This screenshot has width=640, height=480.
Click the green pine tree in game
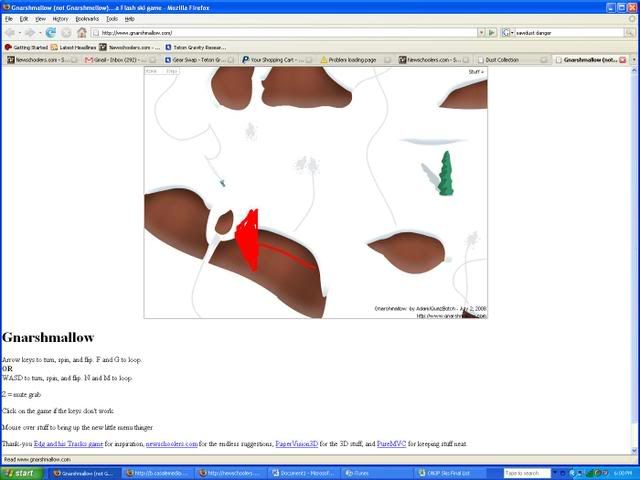pyautogui.click(x=446, y=174)
